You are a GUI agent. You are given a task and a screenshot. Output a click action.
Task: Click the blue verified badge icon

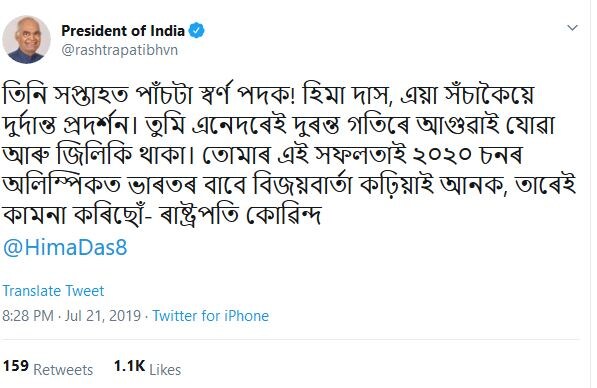pos(197,30)
